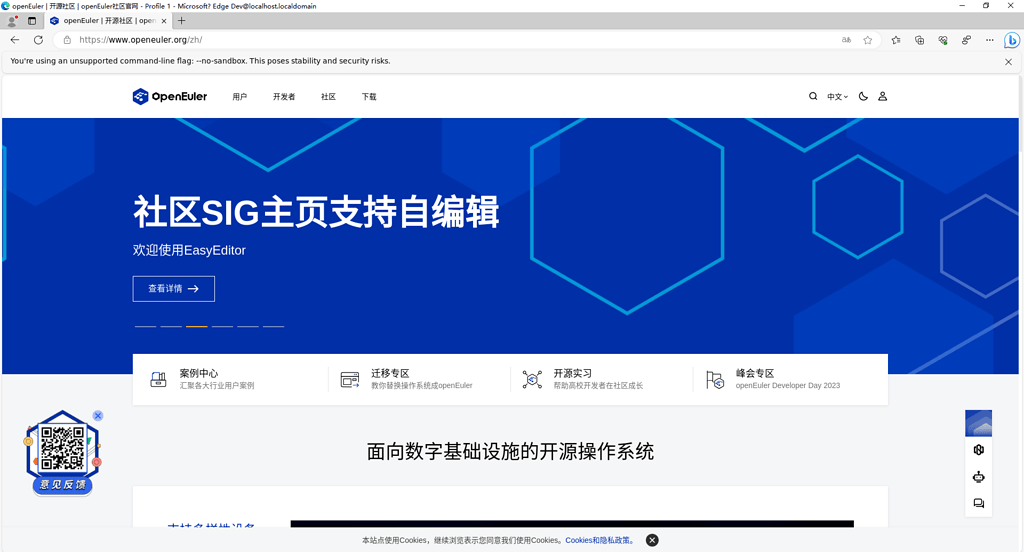Open the robot assistant in floating sidebar
Image resolution: width=1024 pixels, height=552 pixels.
[978, 477]
